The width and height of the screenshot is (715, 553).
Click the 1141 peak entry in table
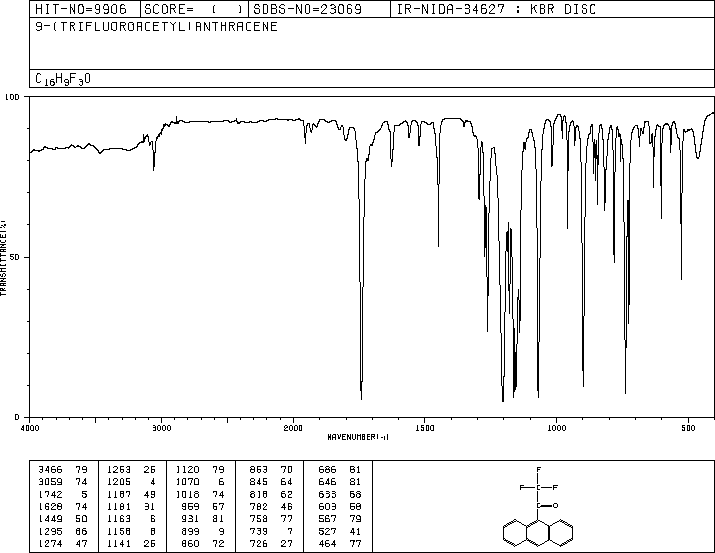132,544
